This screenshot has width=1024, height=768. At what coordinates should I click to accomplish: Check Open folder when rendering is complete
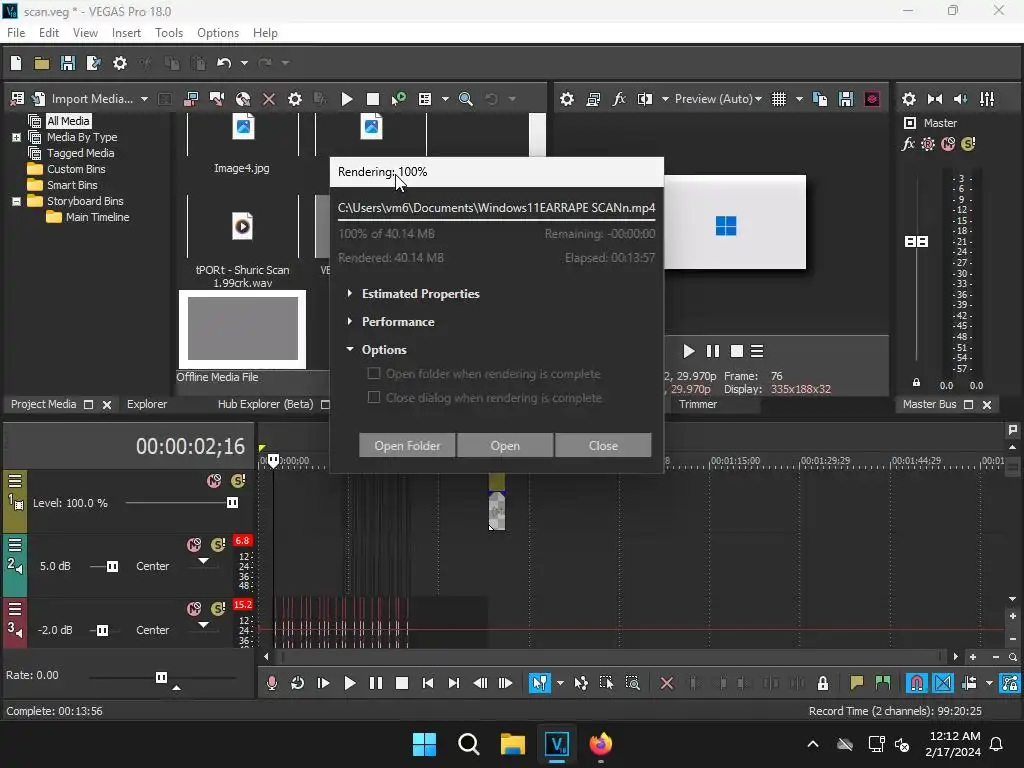coord(374,374)
